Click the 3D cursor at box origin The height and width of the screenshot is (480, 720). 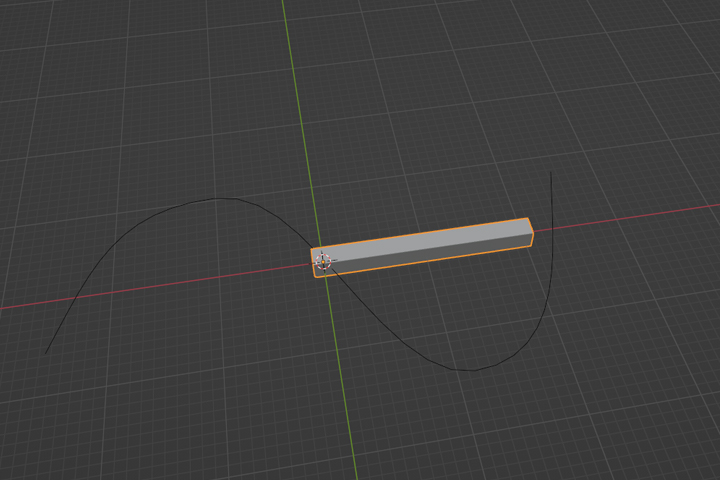tap(323, 262)
